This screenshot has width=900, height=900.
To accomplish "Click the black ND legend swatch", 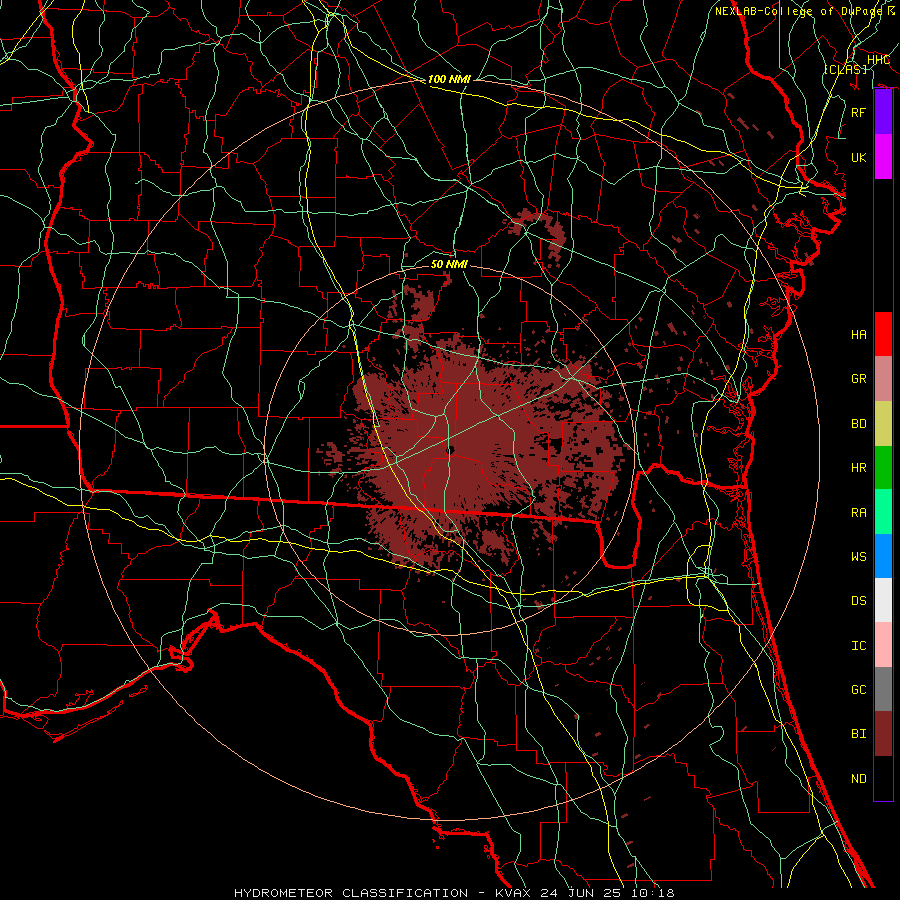I will (x=883, y=778).
